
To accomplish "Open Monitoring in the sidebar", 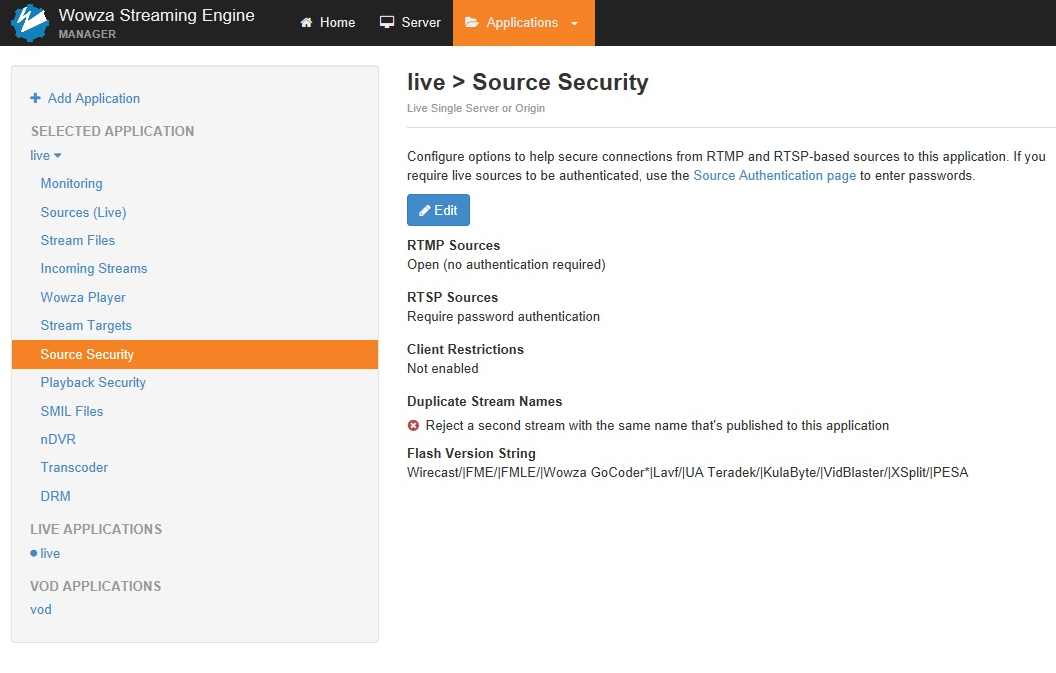I will point(71,183).
